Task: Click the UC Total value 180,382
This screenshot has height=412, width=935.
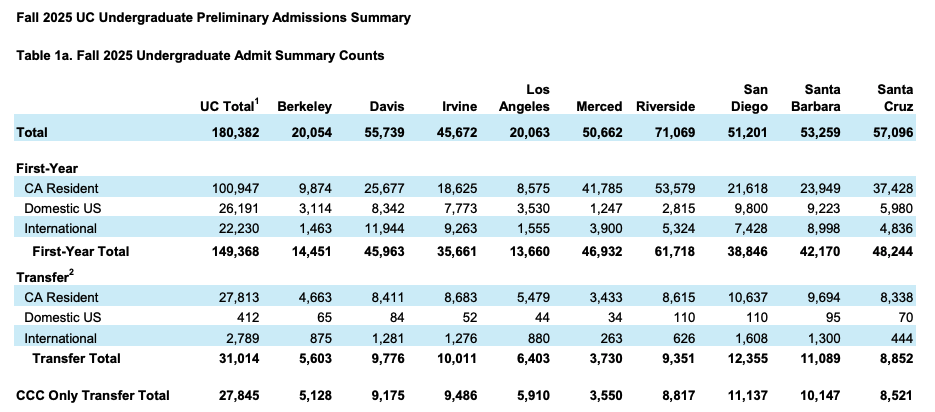Action: tap(236, 132)
